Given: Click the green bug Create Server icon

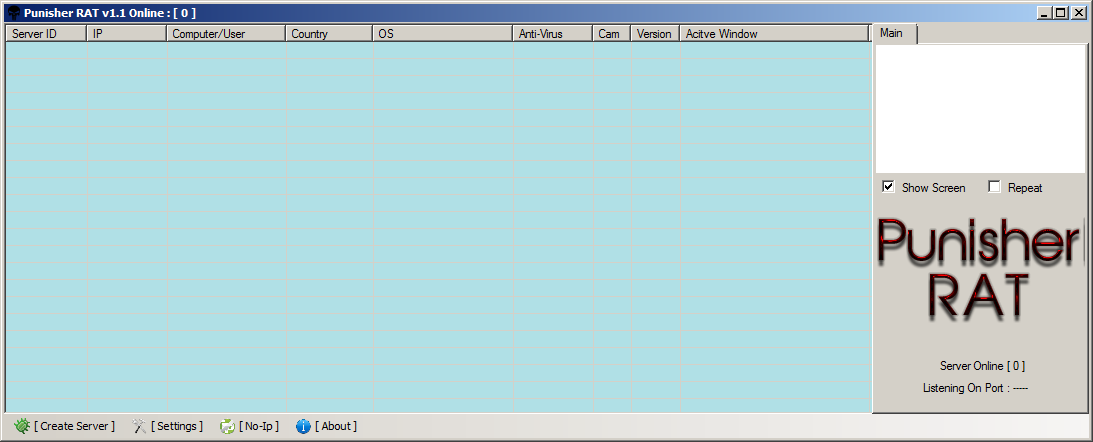Looking at the screenshot, I should click(x=22, y=426).
